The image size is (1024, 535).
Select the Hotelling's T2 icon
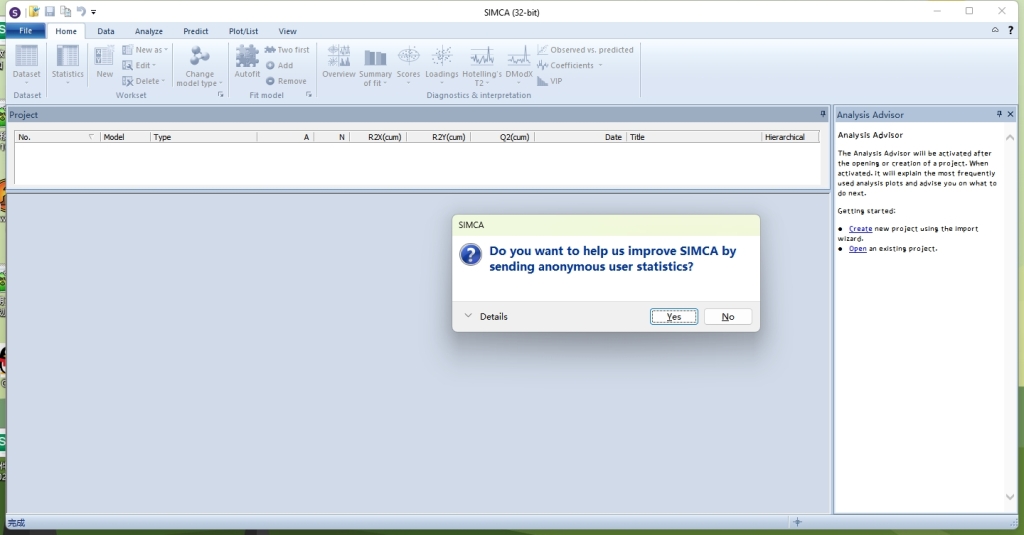(482, 57)
